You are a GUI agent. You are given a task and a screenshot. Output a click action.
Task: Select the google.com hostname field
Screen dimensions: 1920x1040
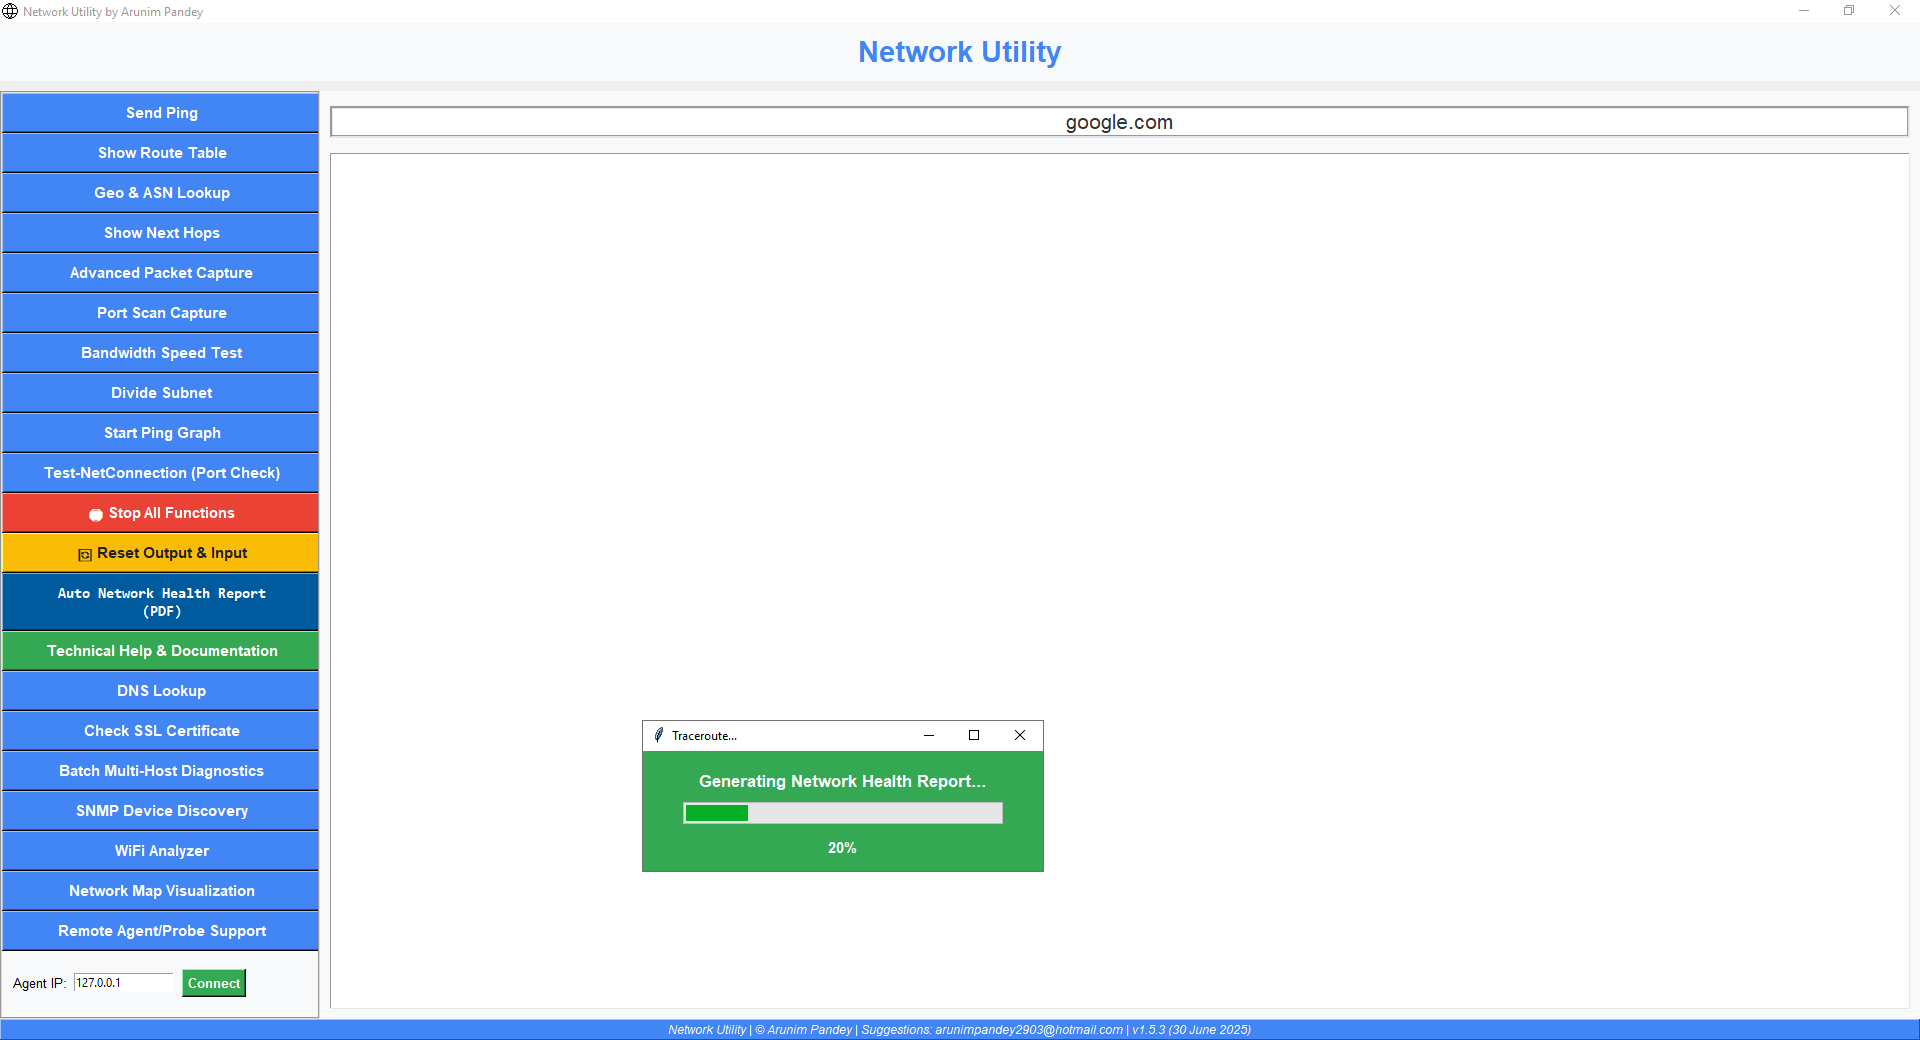point(1119,121)
